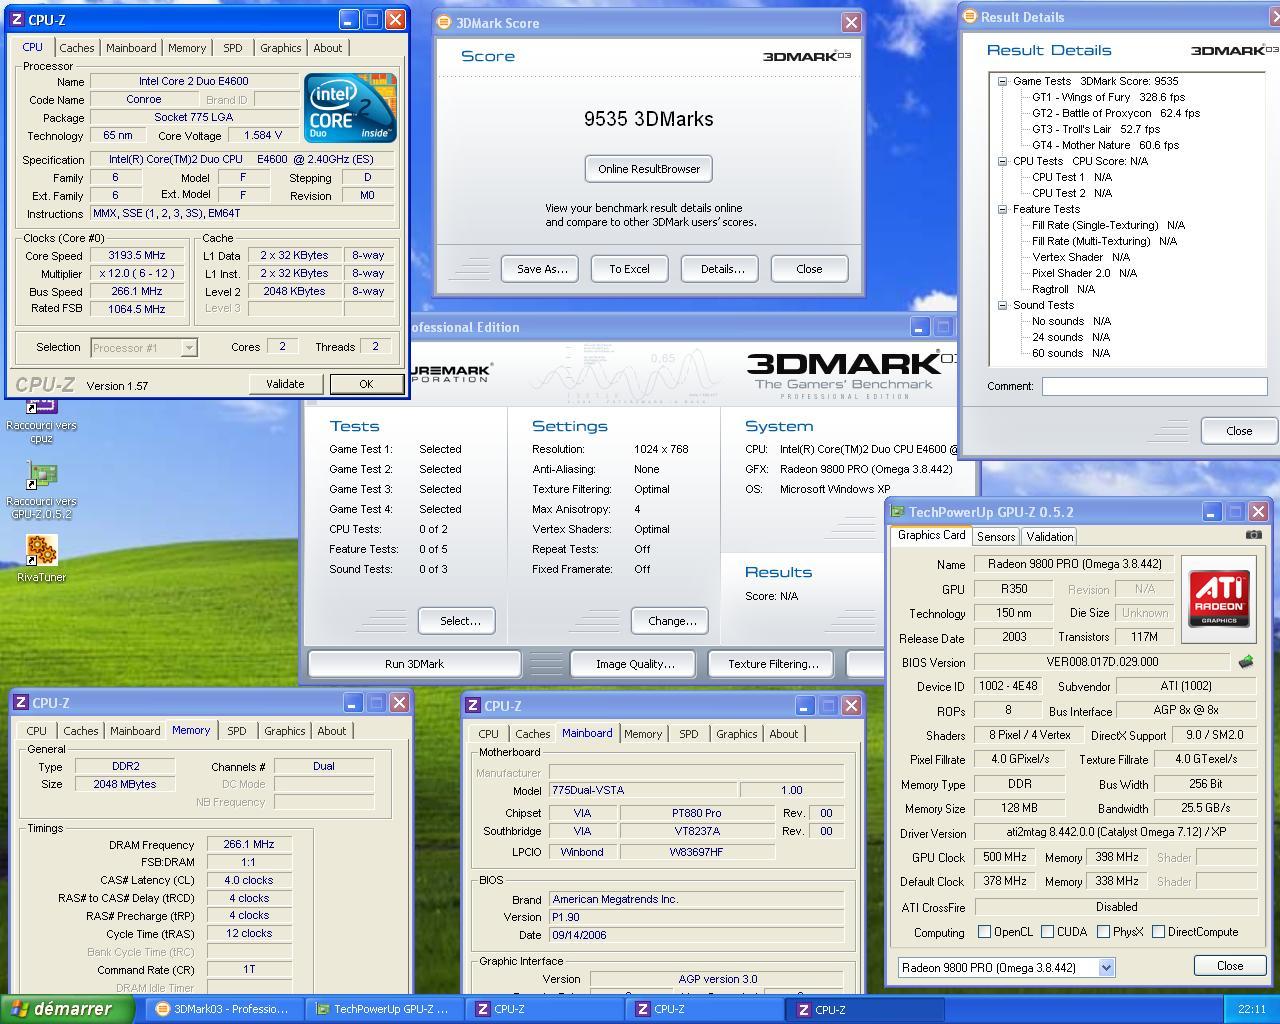
Task: Switch to Caches tab in top CPU-Z window
Action: pos(76,47)
